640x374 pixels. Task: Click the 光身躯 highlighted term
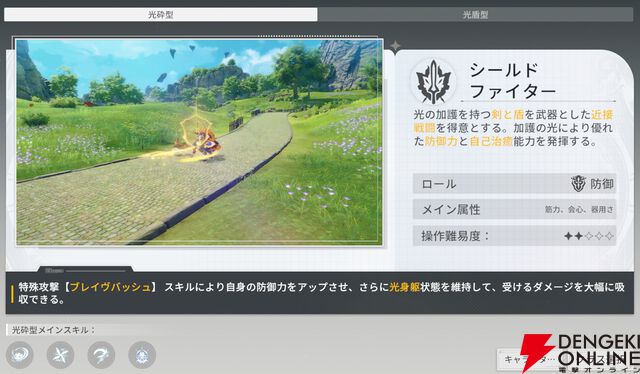[x=404, y=287]
